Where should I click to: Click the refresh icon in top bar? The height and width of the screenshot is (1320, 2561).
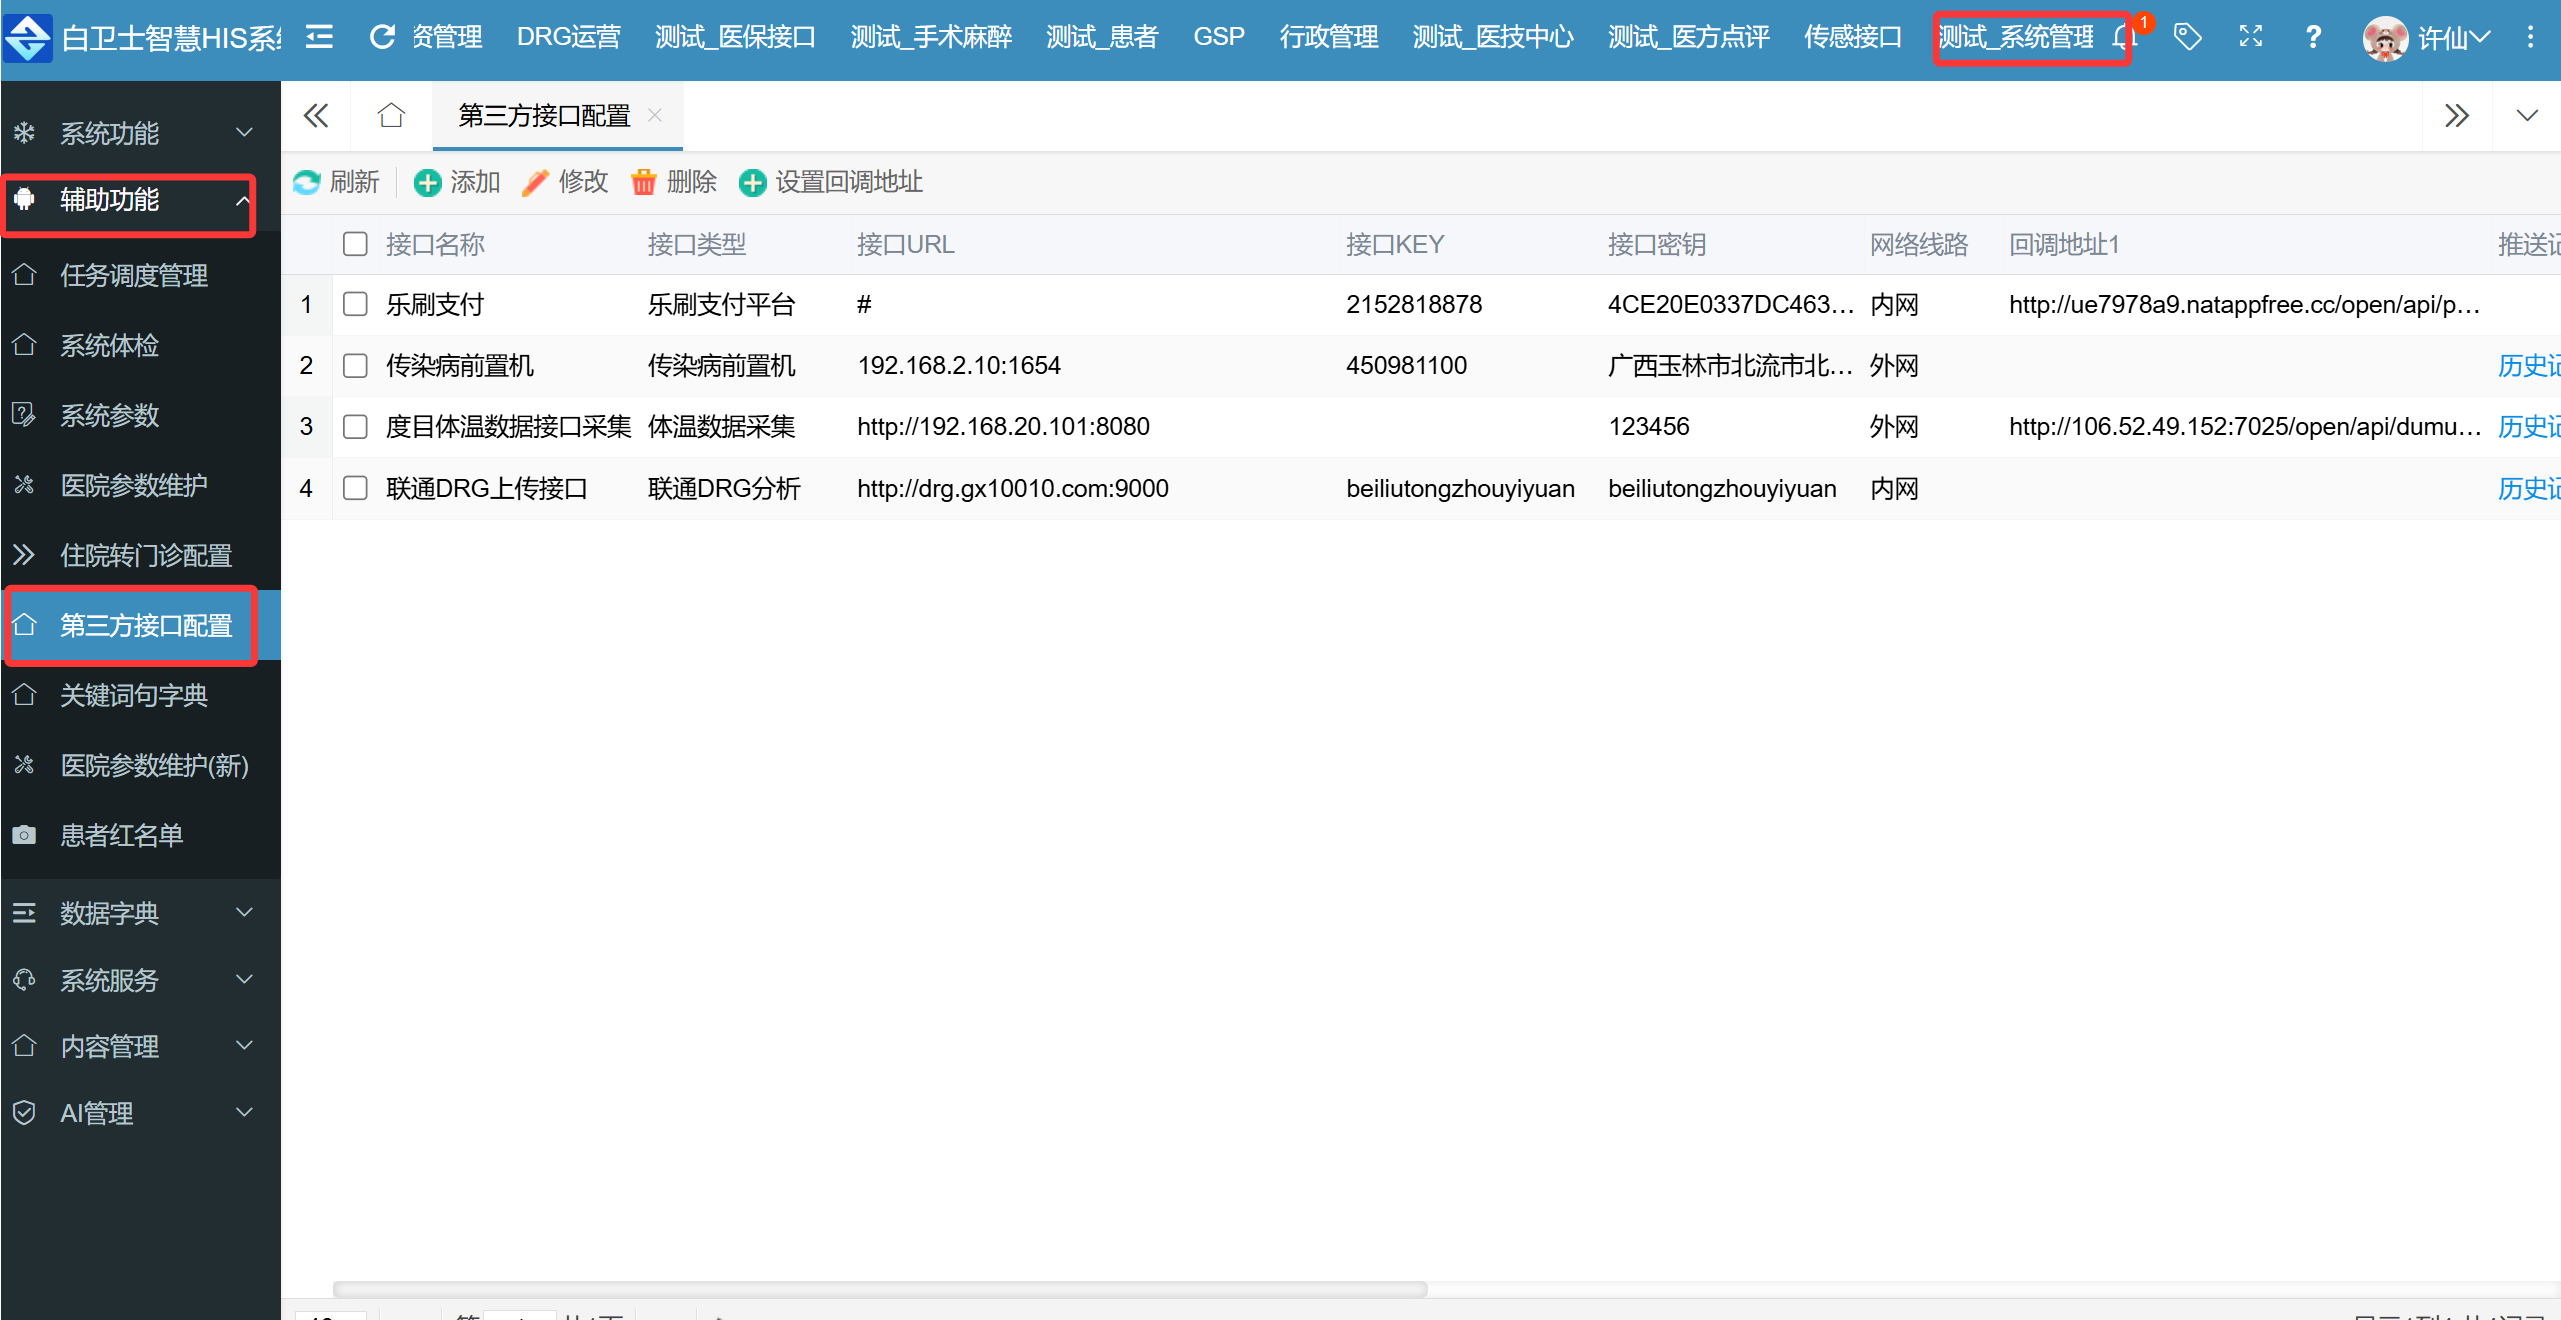tap(382, 37)
